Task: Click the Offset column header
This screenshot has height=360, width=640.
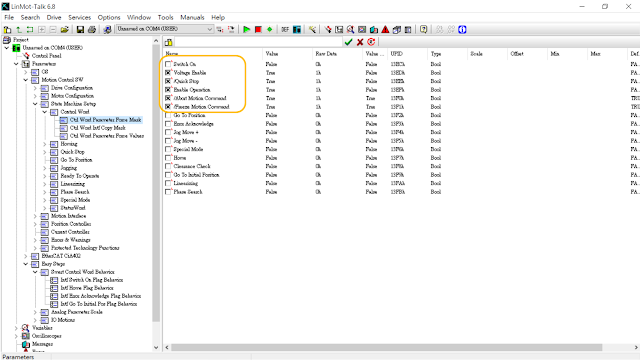Action: point(527,54)
